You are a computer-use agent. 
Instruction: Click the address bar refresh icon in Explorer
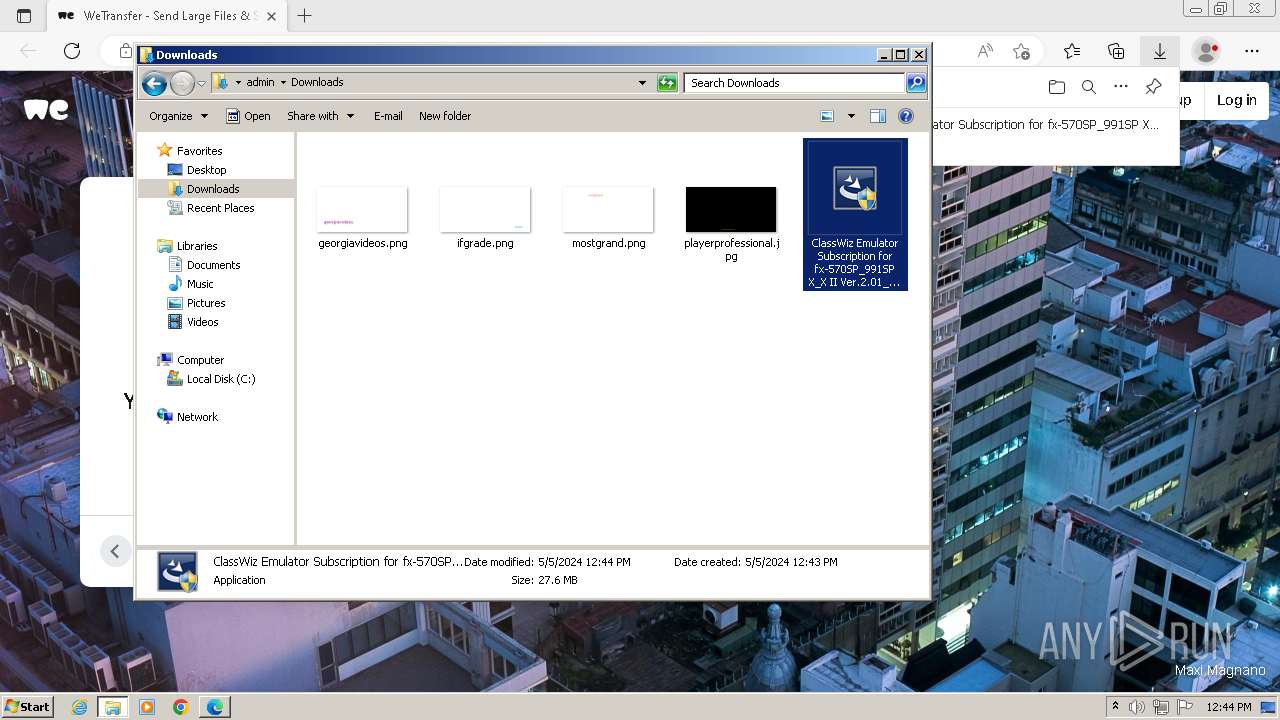point(667,83)
